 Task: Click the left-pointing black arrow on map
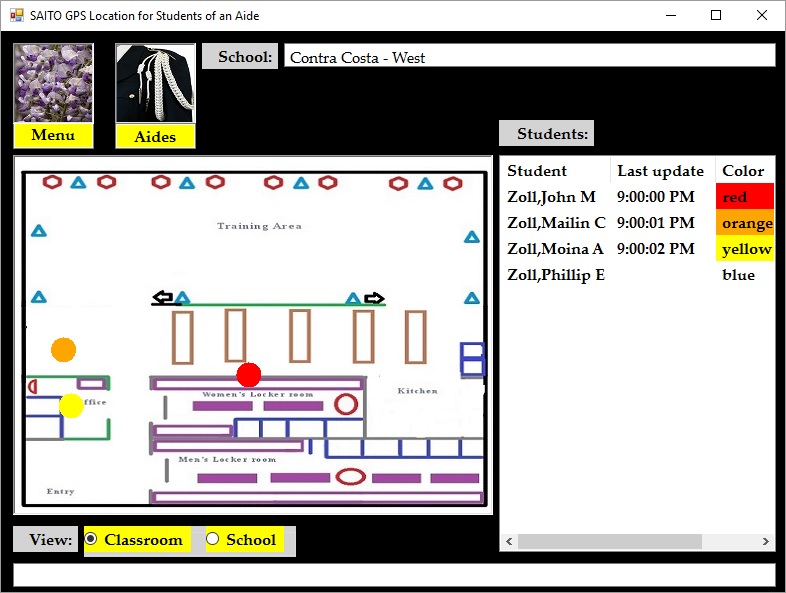[162, 298]
